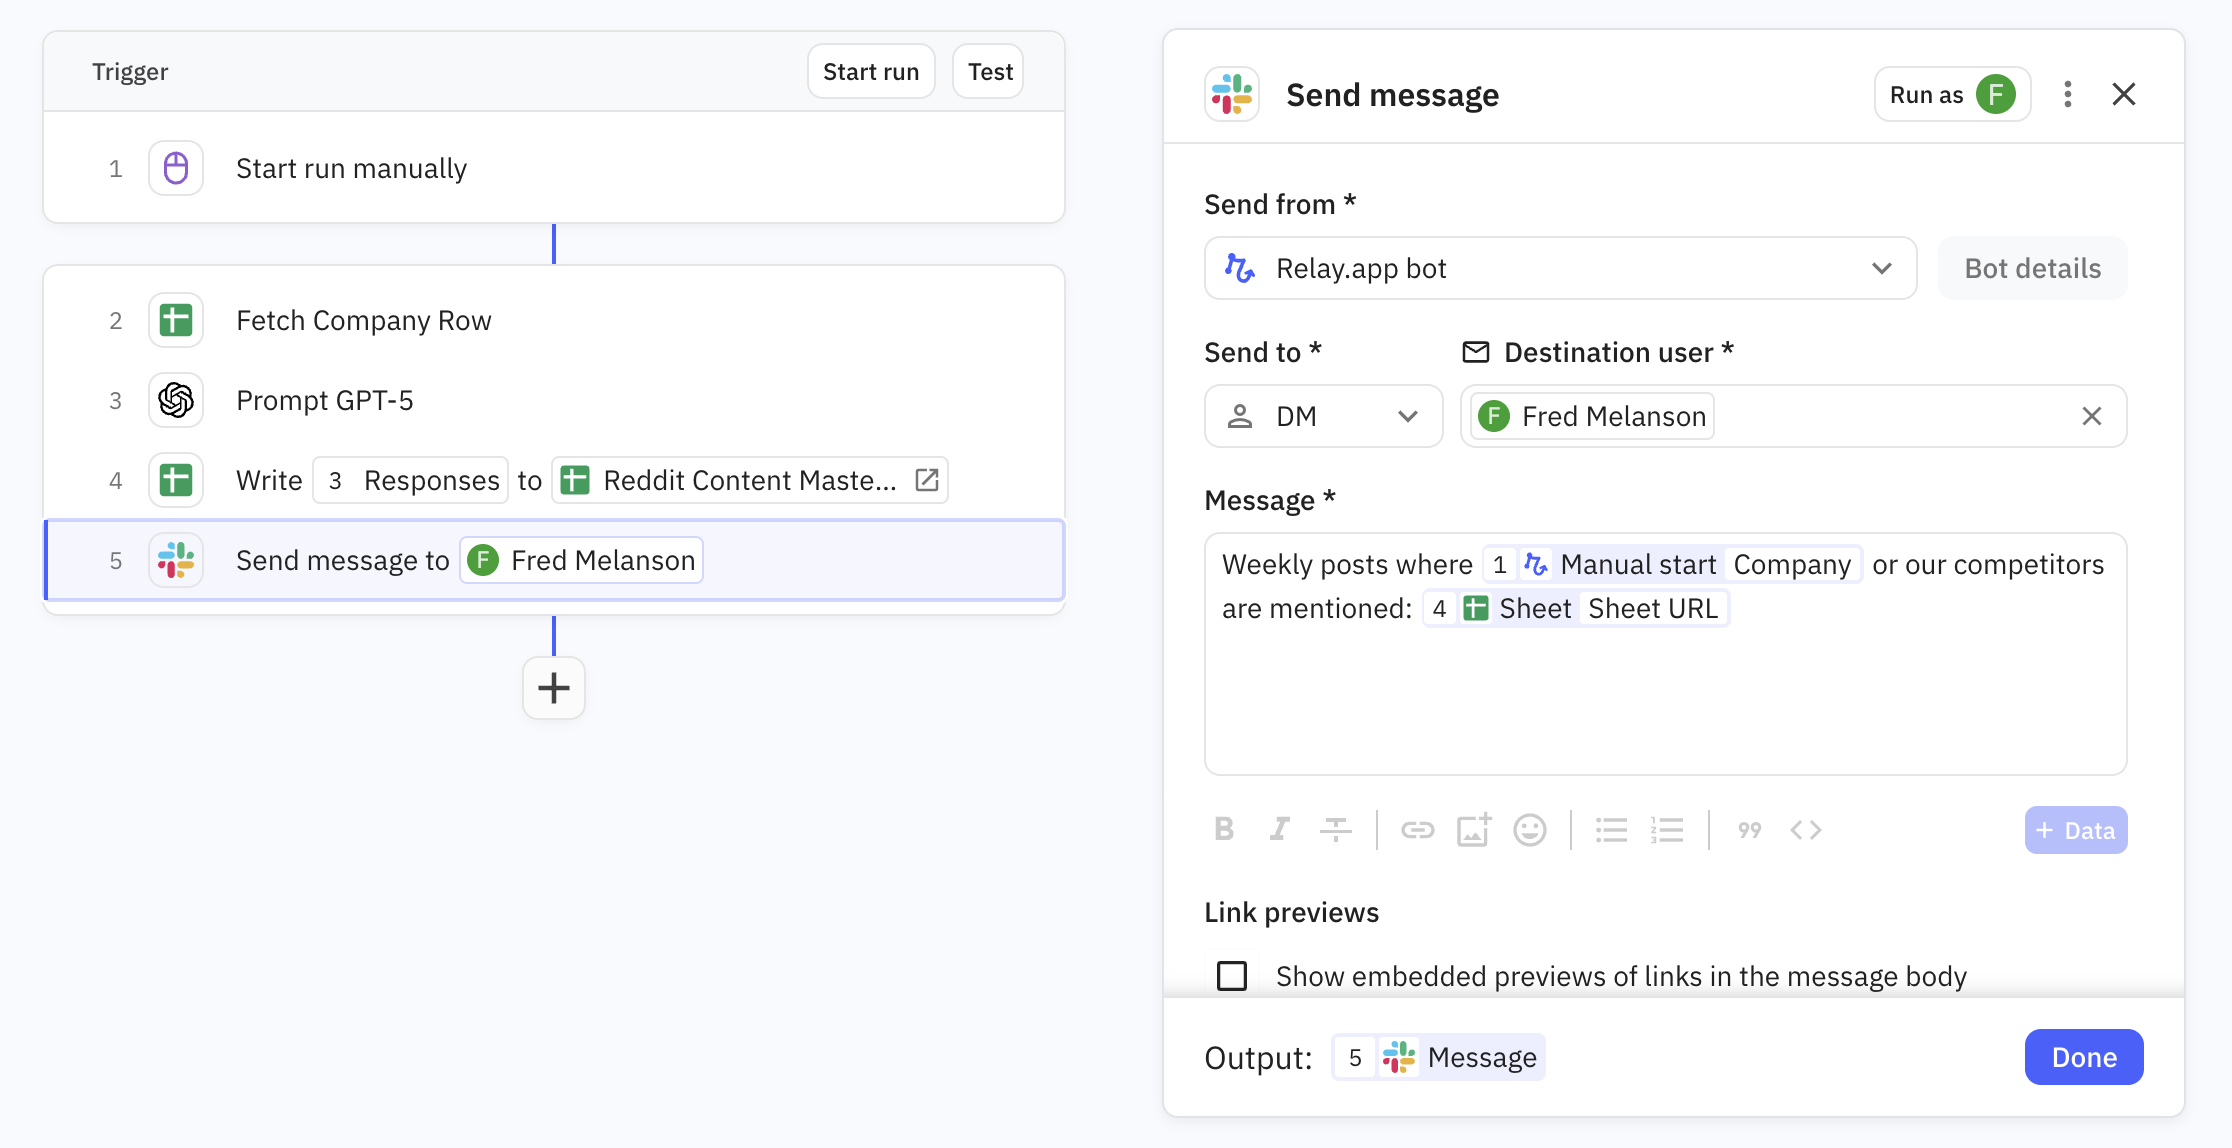Screen dimensions: 2232x1148
Task: Click the code formatting icon
Action: (x=1805, y=829)
